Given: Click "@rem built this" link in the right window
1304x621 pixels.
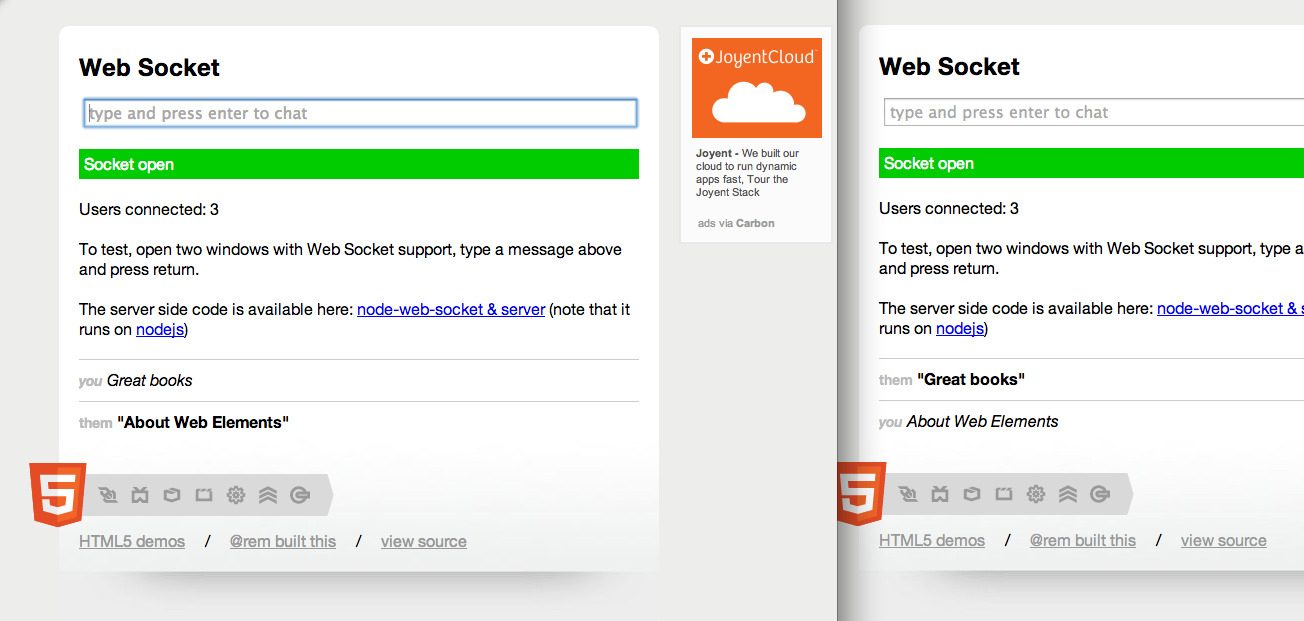Looking at the screenshot, I should click(1083, 540).
